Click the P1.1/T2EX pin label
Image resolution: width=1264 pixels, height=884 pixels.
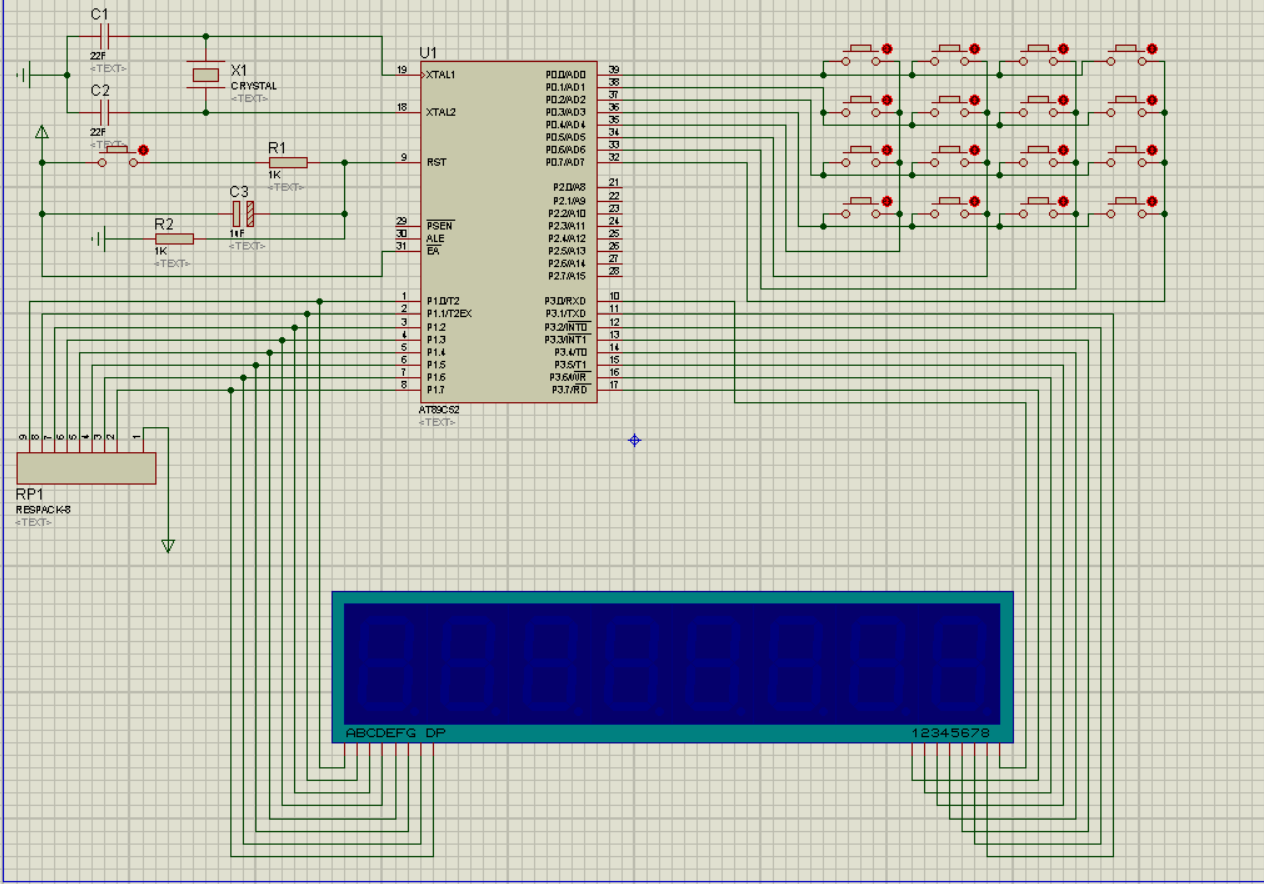(x=449, y=314)
